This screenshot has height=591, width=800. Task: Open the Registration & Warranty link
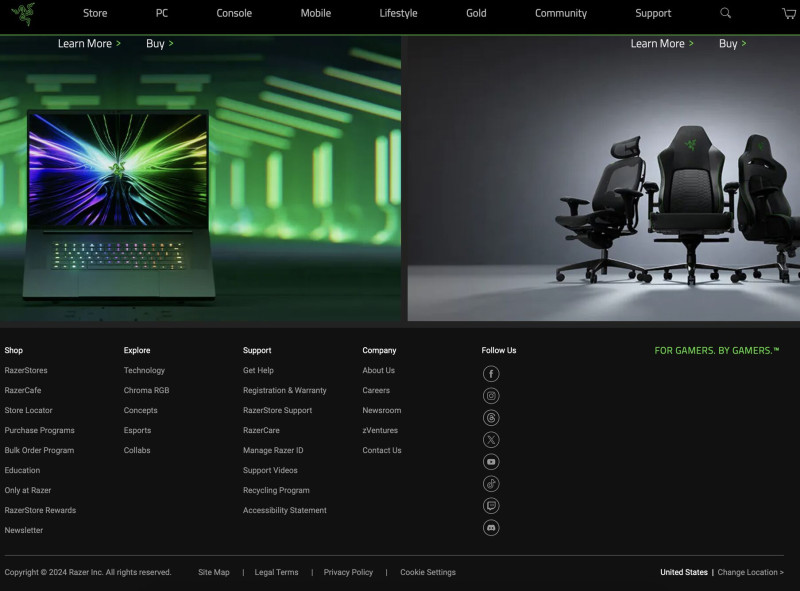[x=285, y=390]
